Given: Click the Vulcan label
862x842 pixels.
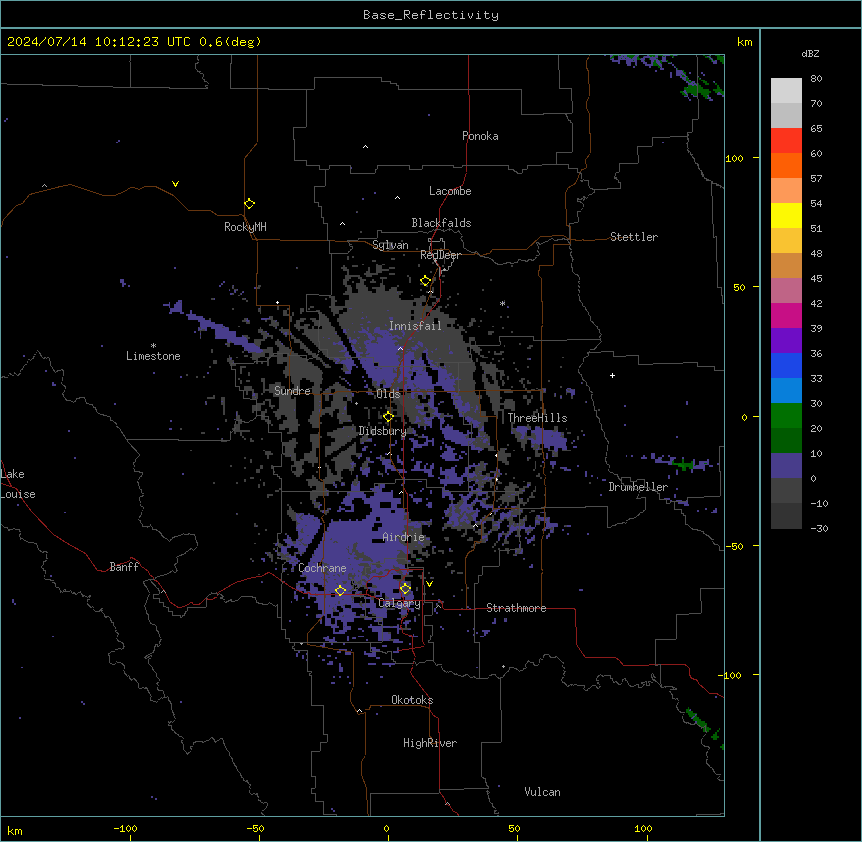Looking at the screenshot, I should pos(543,792).
